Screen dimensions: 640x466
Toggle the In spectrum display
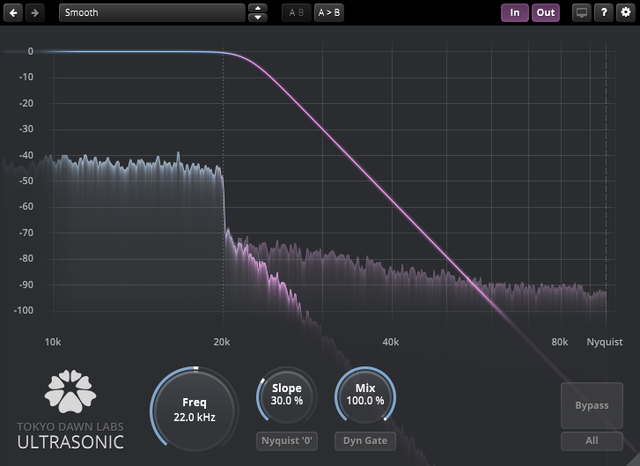pyautogui.click(x=515, y=13)
